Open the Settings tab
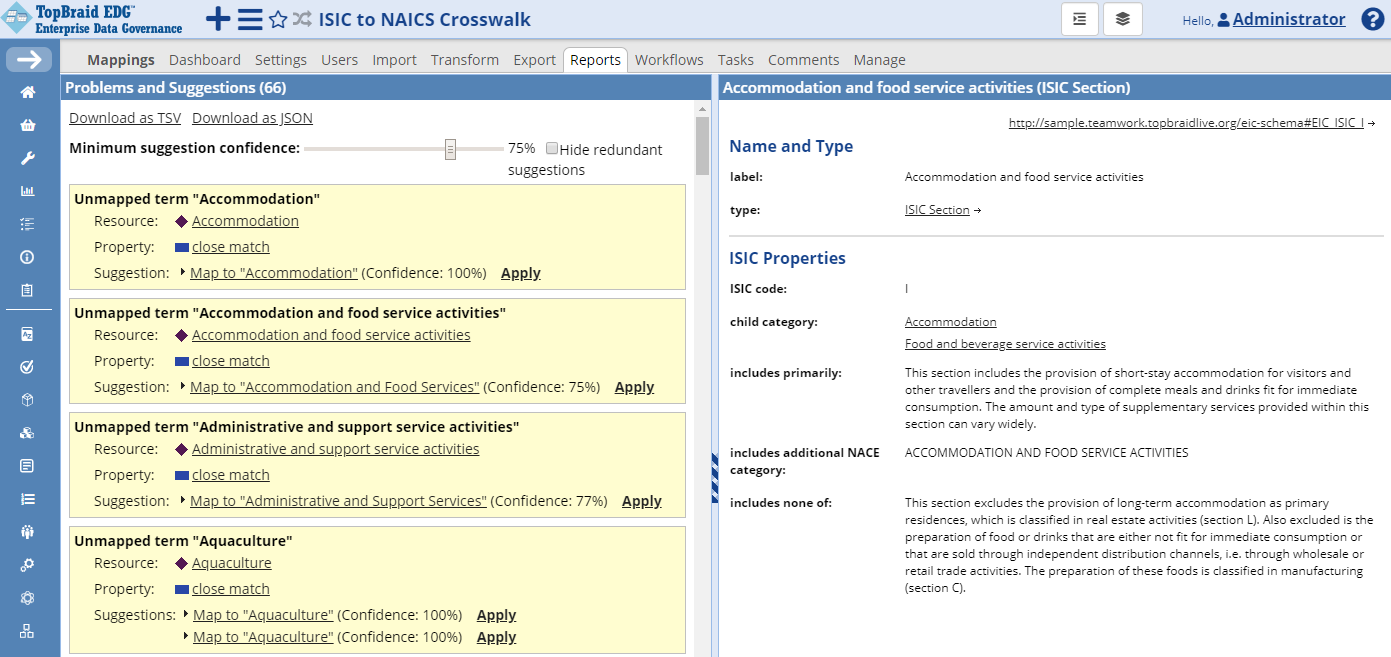Image resolution: width=1391 pixels, height=657 pixels. coord(281,60)
